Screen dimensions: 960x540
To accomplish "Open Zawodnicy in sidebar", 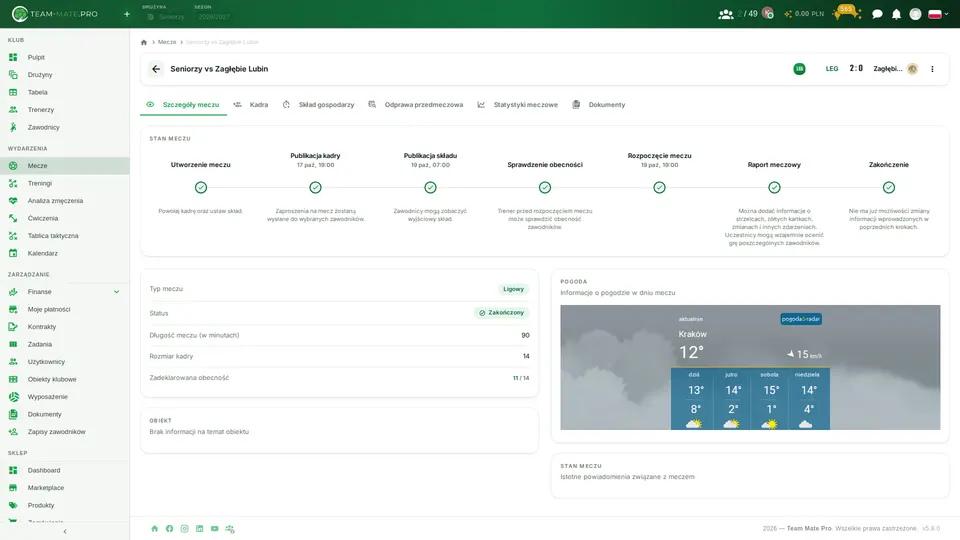I will [64, 127].
